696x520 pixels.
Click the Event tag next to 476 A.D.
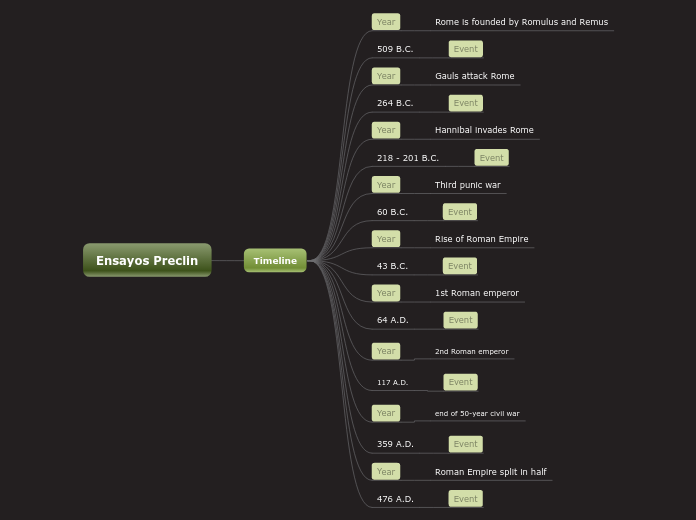[x=466, y=499]
